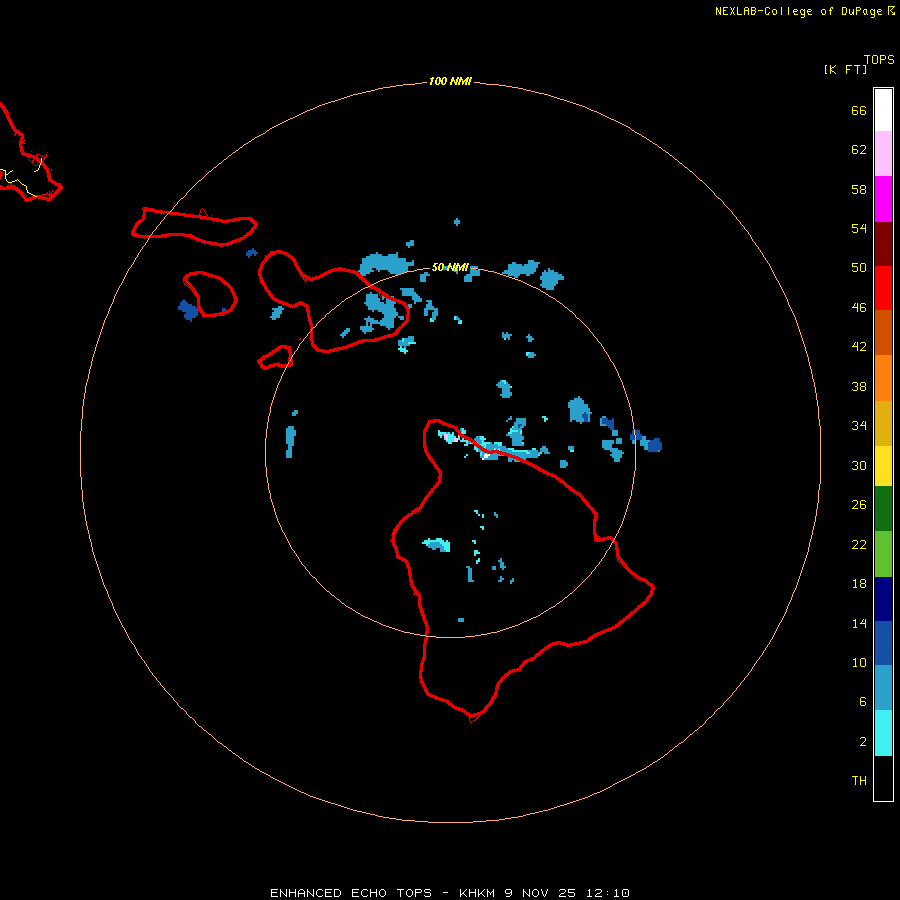Viewport: 900px width, 900px height.
Task: Click the legend value 14
Action: point(859,623)
